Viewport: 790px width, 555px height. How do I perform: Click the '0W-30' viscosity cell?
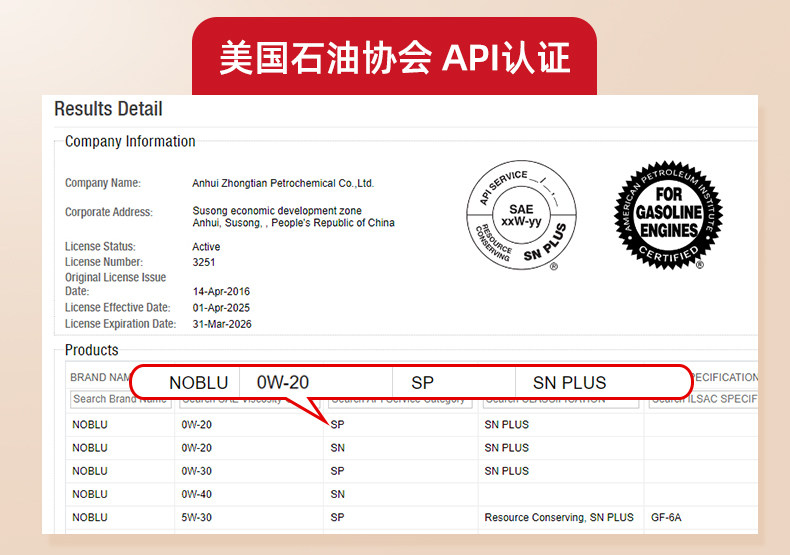[196, 471]
